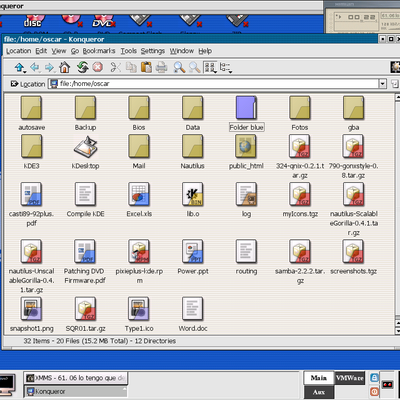Select the Backup folder
400x400 pixels.
(85, 113)
